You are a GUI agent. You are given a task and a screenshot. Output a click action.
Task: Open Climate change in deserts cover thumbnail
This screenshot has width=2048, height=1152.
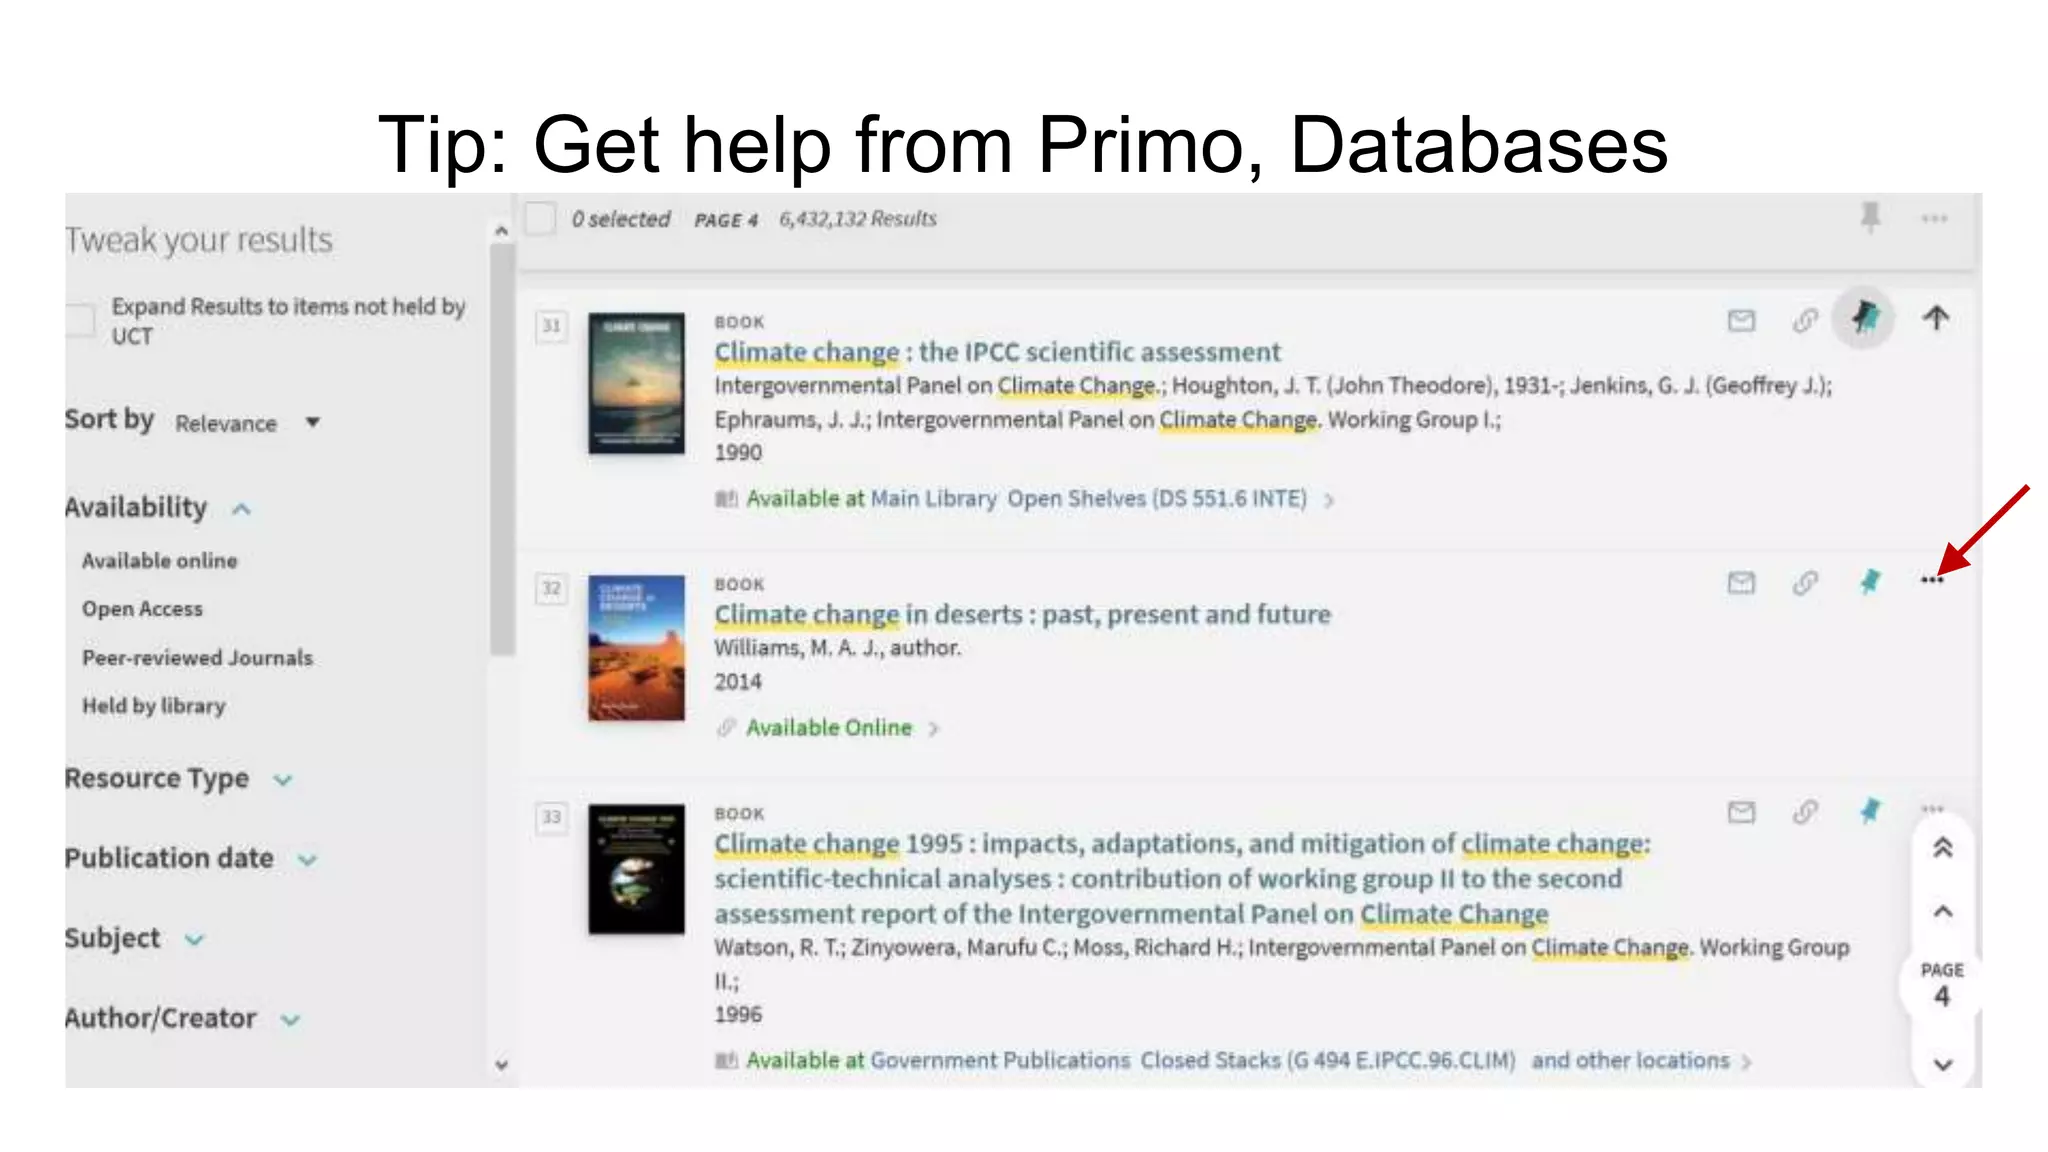tap(636, 647)
